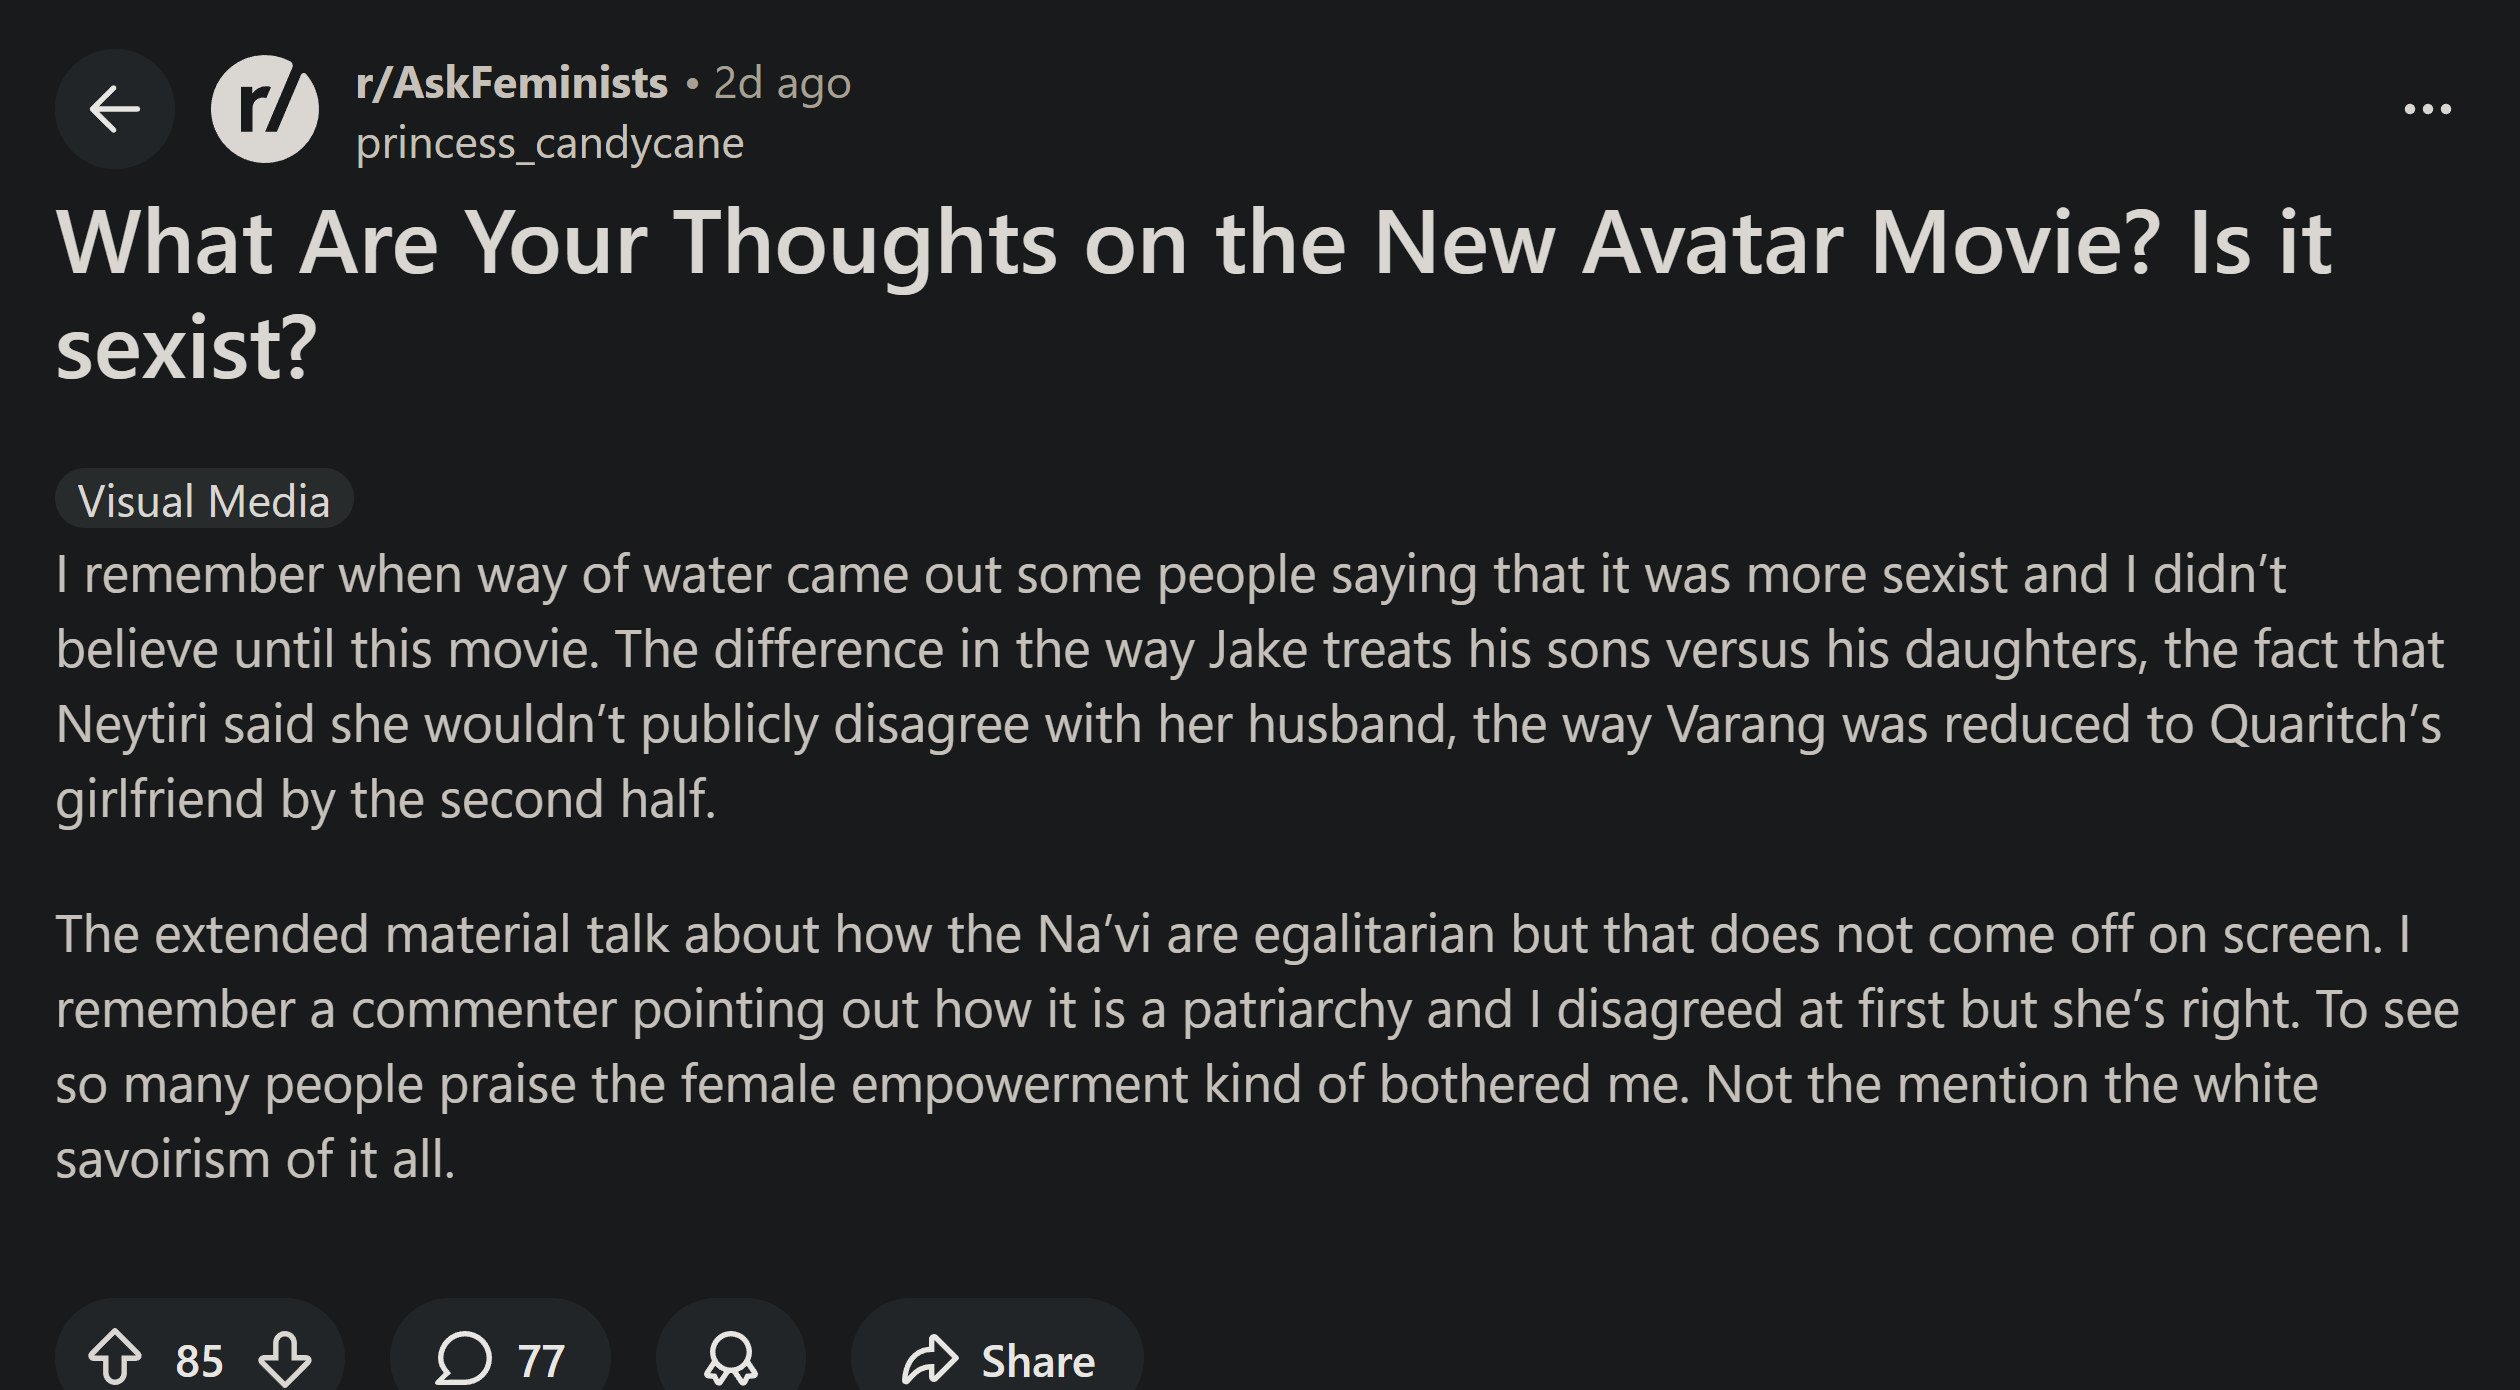This screenshot has height=1390, width=2520.
Task: Click the vote score 85
Action: [x=199, y=1360]
